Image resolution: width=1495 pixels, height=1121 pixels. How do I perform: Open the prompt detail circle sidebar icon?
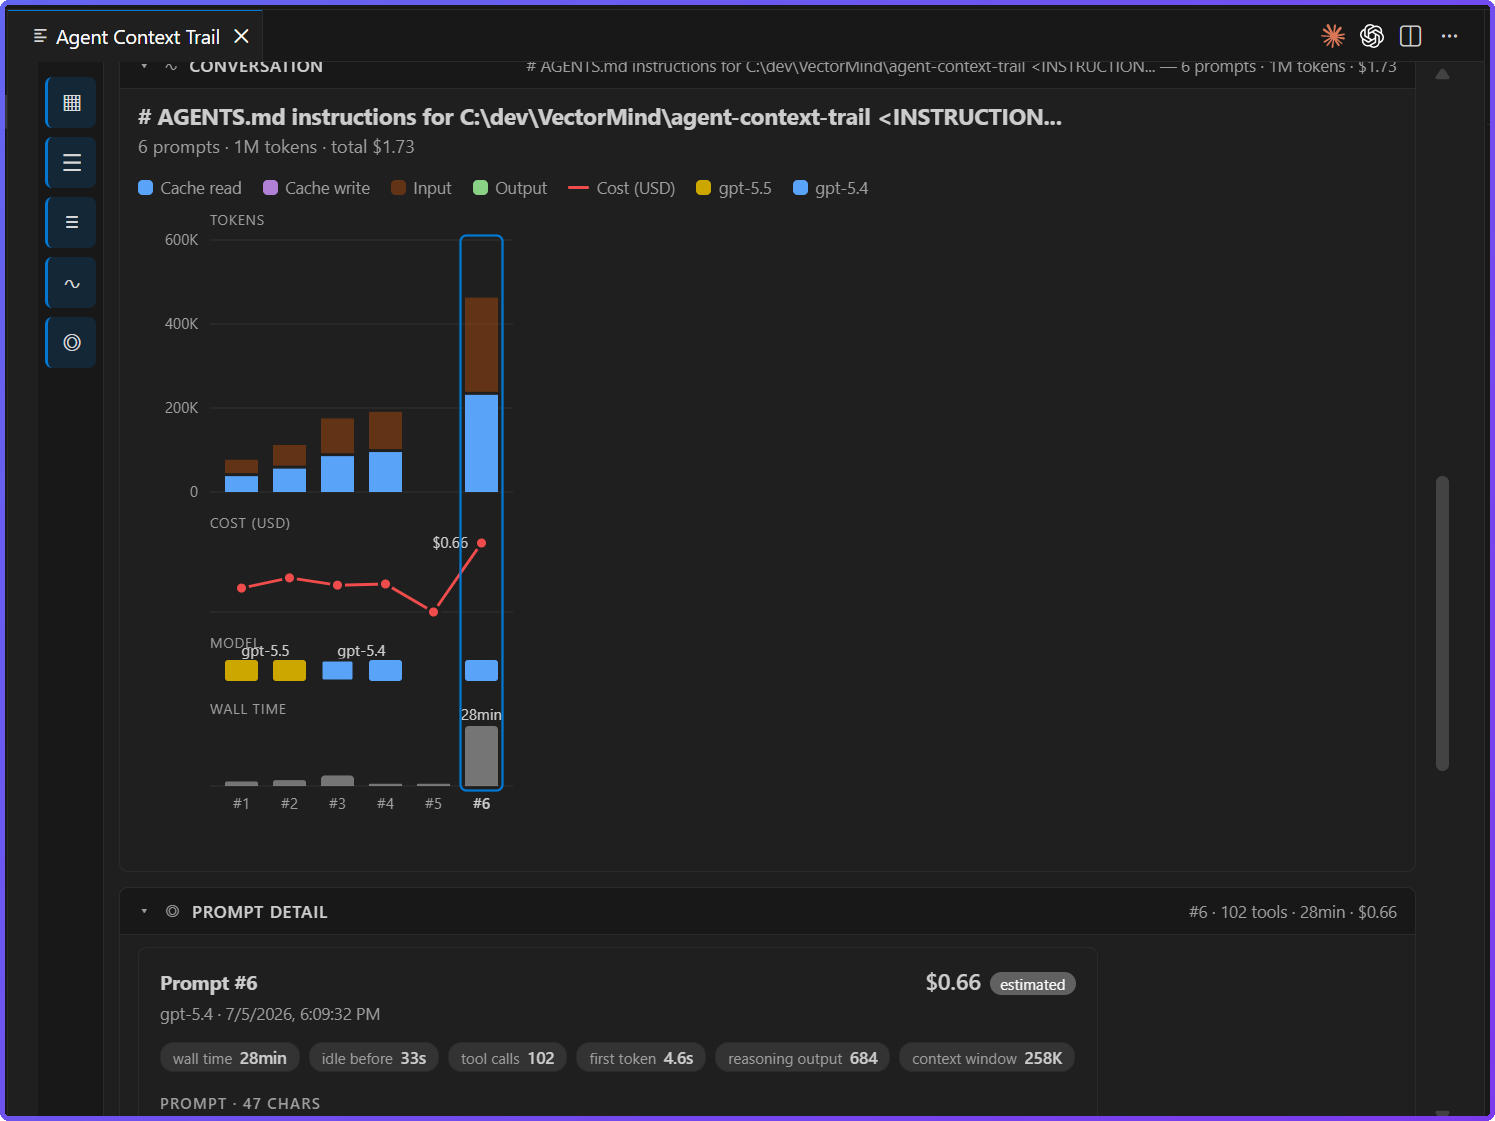pos(71,342)
